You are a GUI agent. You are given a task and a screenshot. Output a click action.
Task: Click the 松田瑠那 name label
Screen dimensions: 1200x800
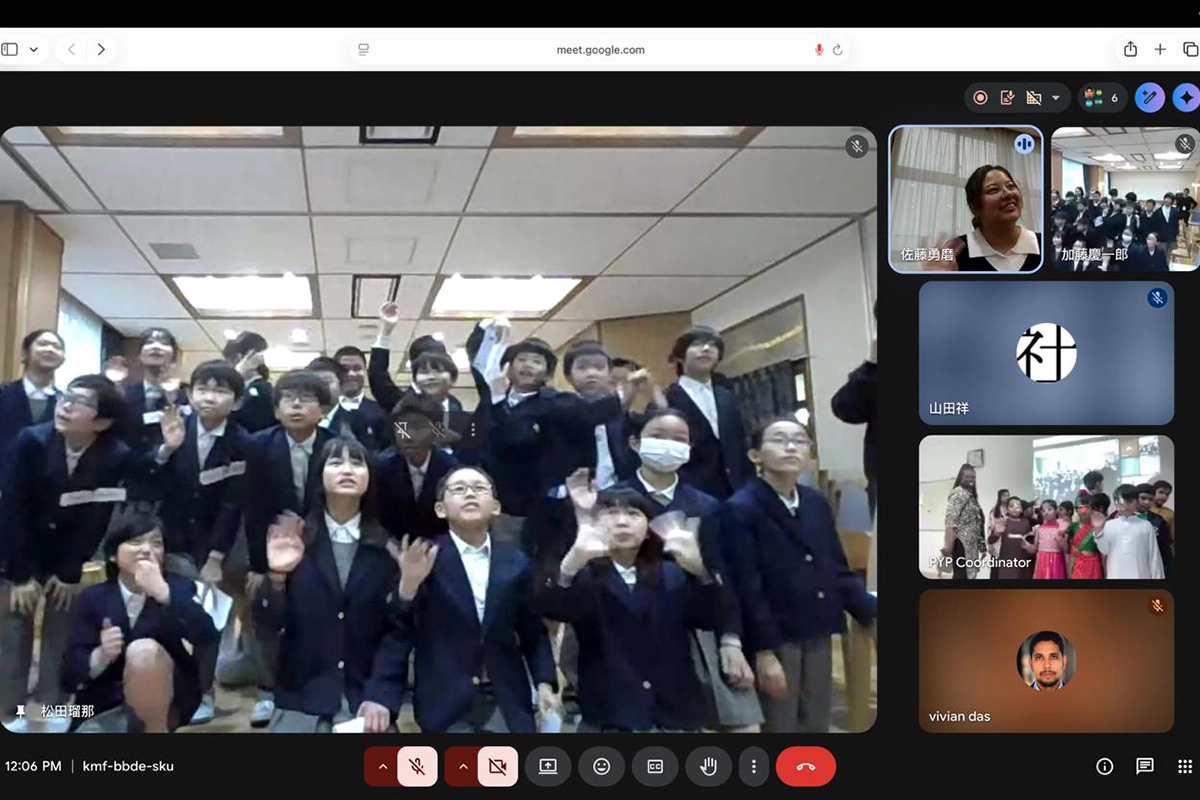tap(67, 711)
